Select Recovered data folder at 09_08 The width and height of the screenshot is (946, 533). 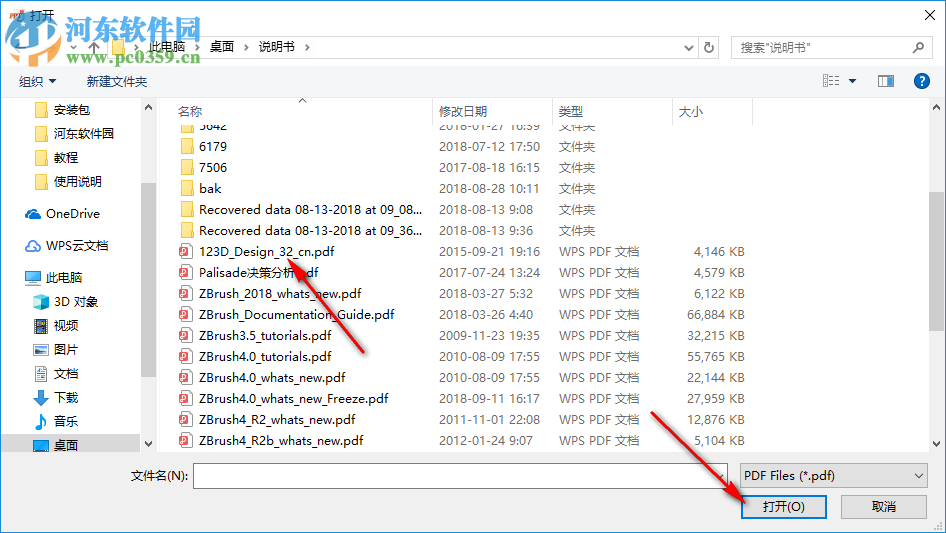[x=310, y=210]
